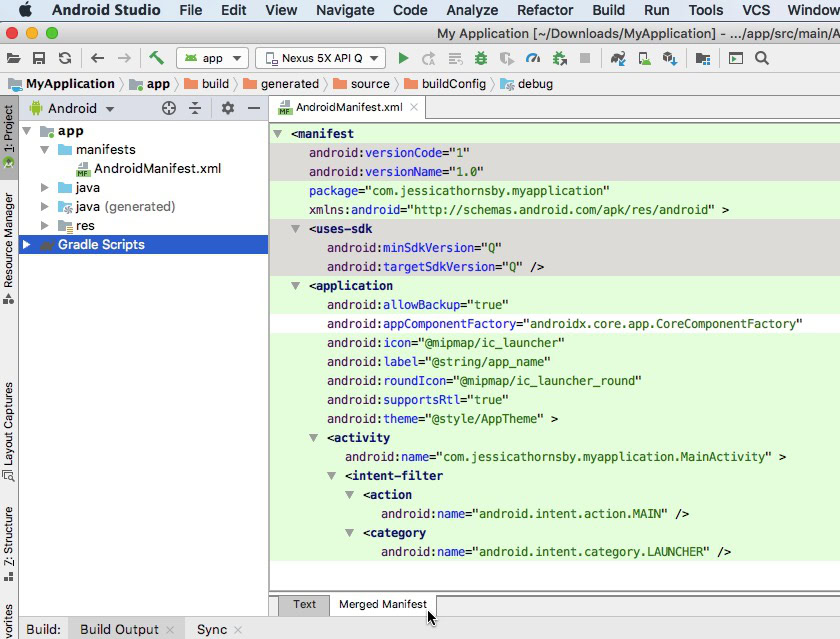Open the Resource Manager side panel
The image size is (840, 639).
pos(9,240)
